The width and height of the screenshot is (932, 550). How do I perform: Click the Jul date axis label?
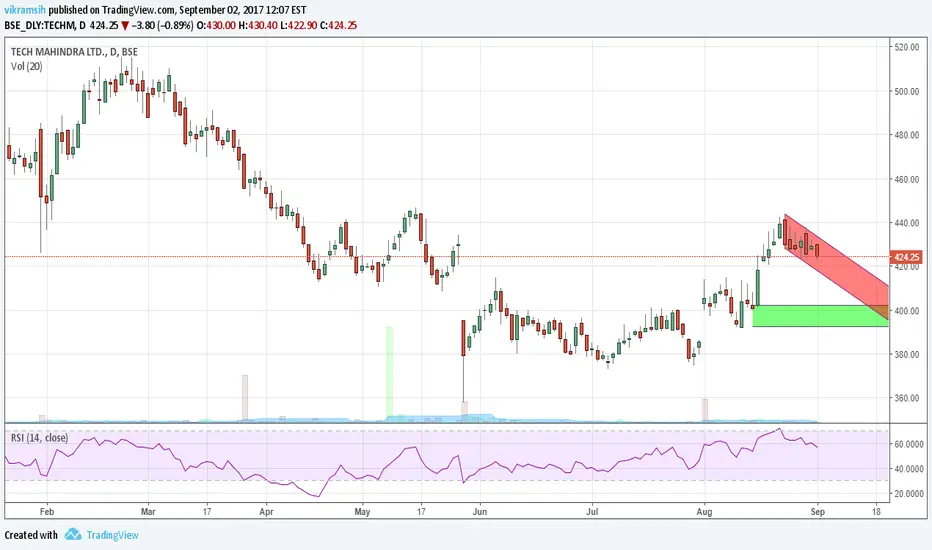592,511
